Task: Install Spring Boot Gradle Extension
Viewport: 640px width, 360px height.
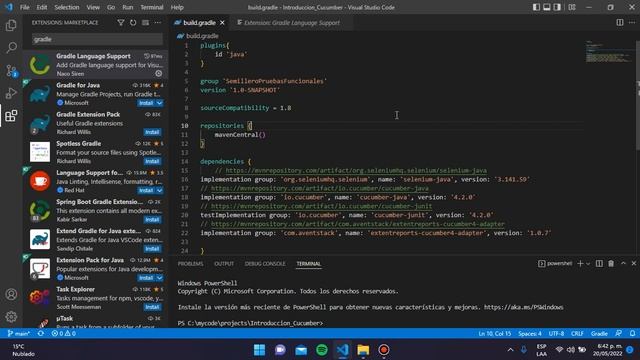Action: [x=152, y=220]
